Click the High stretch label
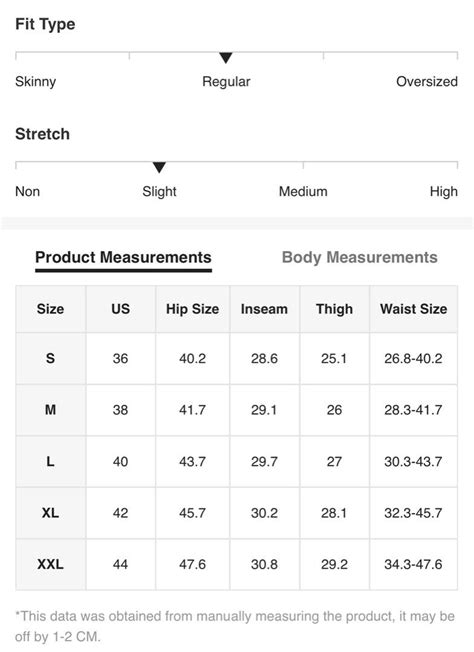Viewport: 474px width, 652px height. pyautogui.click(x=444, y=192)
